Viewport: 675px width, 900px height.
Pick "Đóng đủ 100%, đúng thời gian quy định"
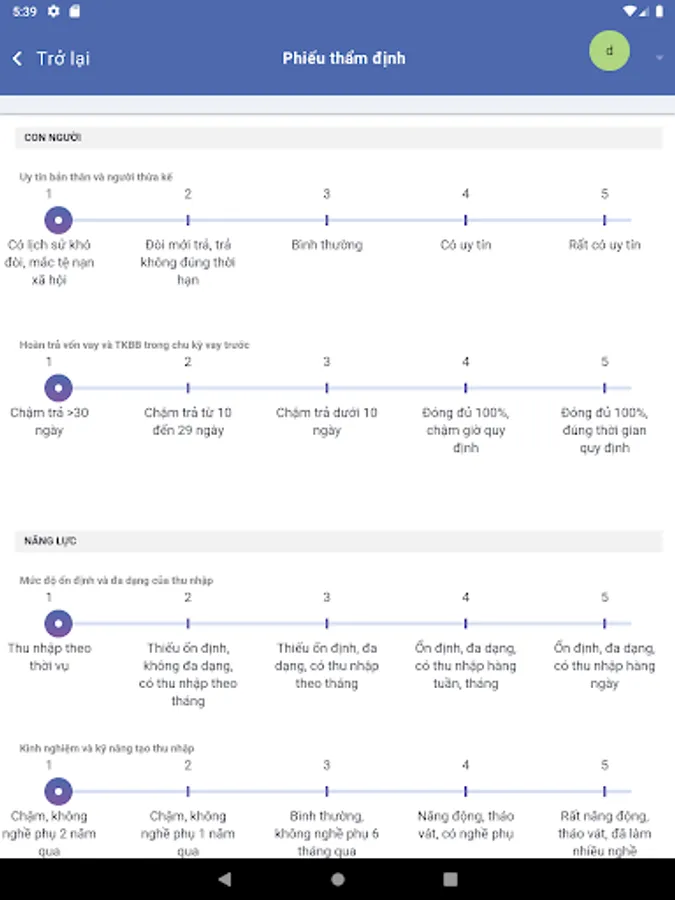click(x=604, y=388)
